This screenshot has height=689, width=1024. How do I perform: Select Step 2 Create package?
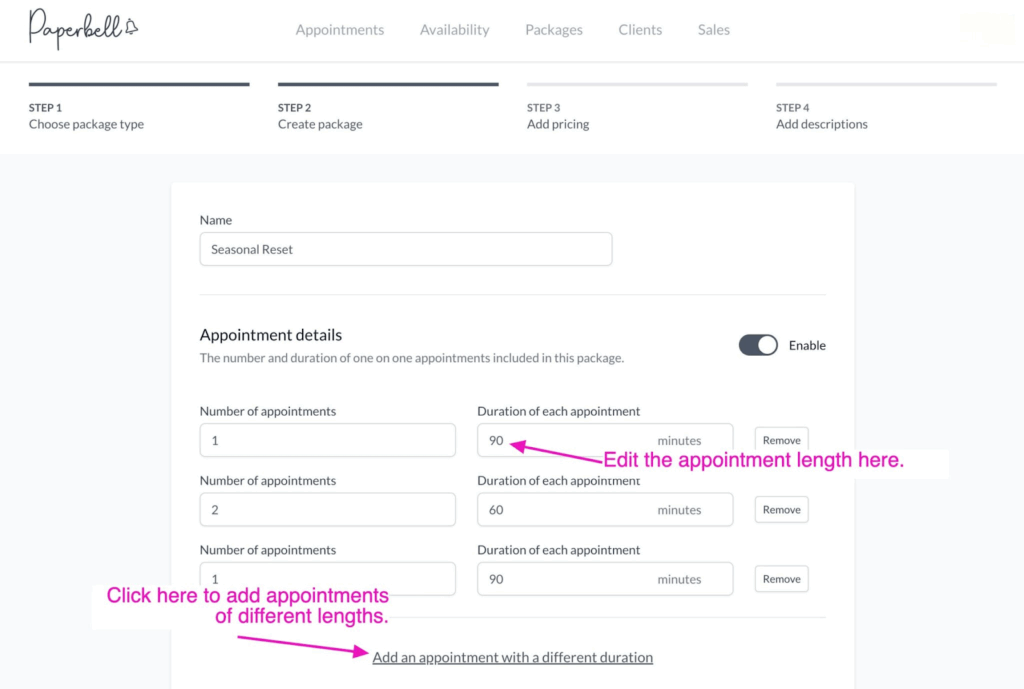[320, 116]
